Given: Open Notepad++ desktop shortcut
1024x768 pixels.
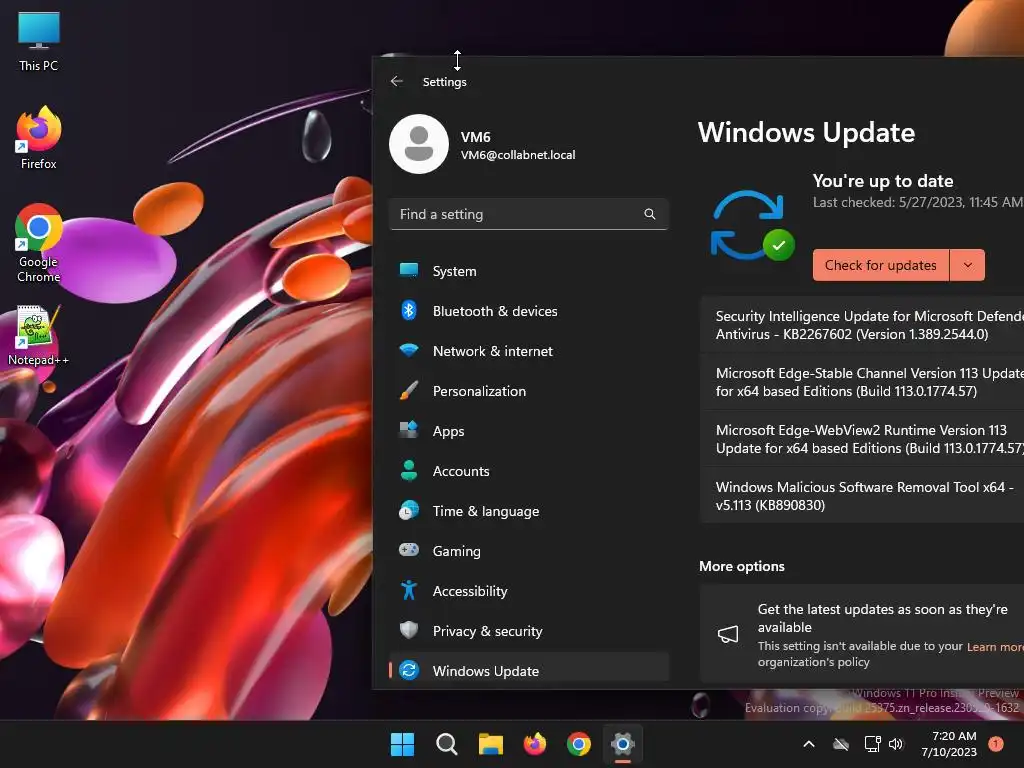Looking at the screenshot, I should point(39,336).
